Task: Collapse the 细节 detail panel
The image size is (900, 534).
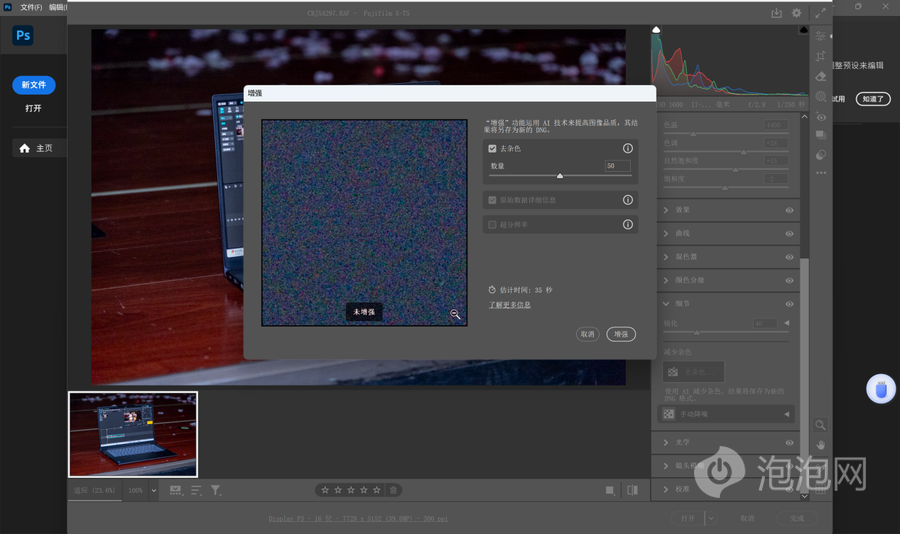Action: pos(667,304)
